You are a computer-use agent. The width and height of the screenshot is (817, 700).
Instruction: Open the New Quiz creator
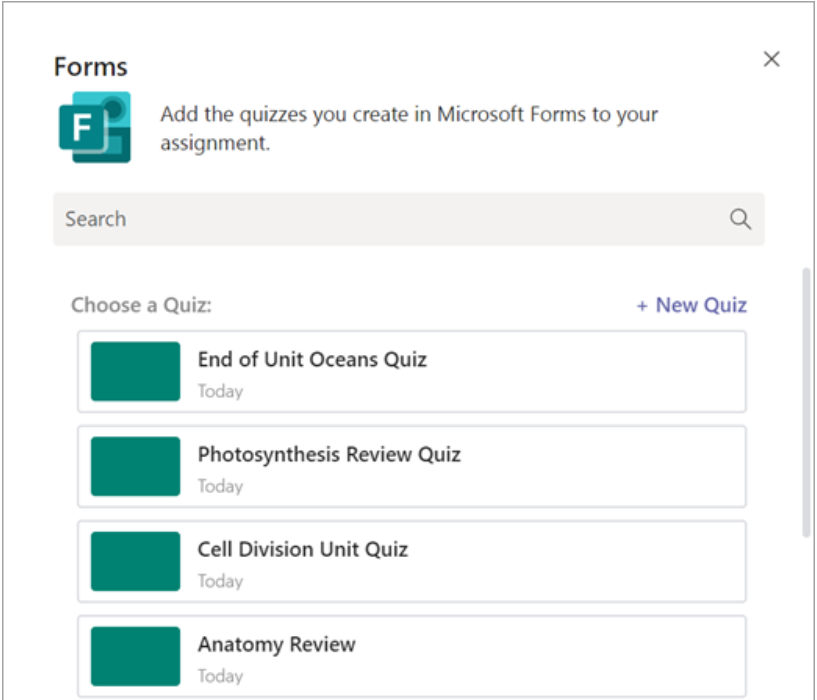(691, 305)
